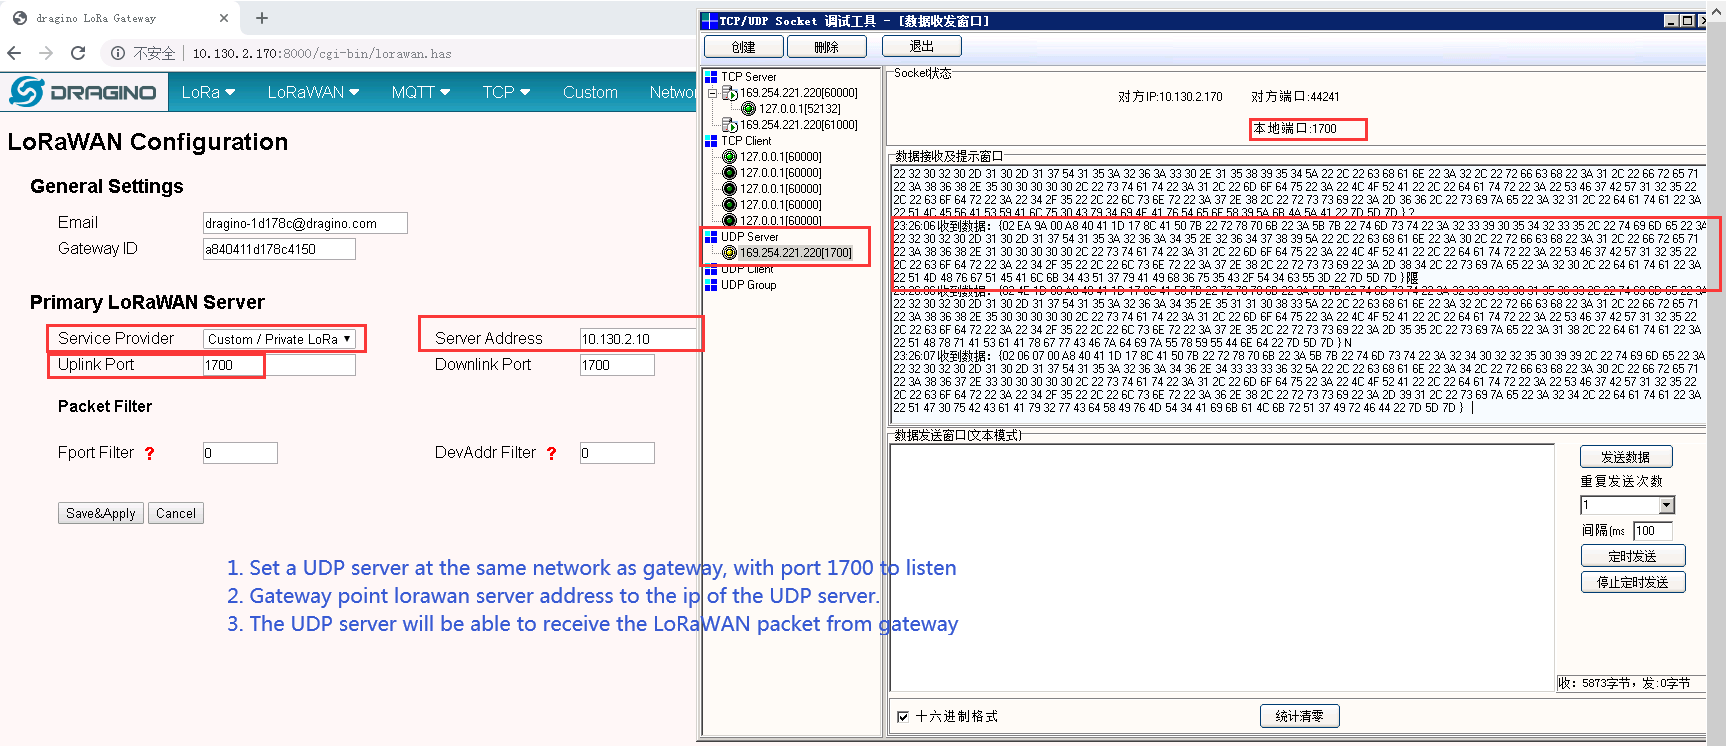Screen dimensions: 1726x746
Task: Click the browser address bar URL
Action: tap(322, 53)
